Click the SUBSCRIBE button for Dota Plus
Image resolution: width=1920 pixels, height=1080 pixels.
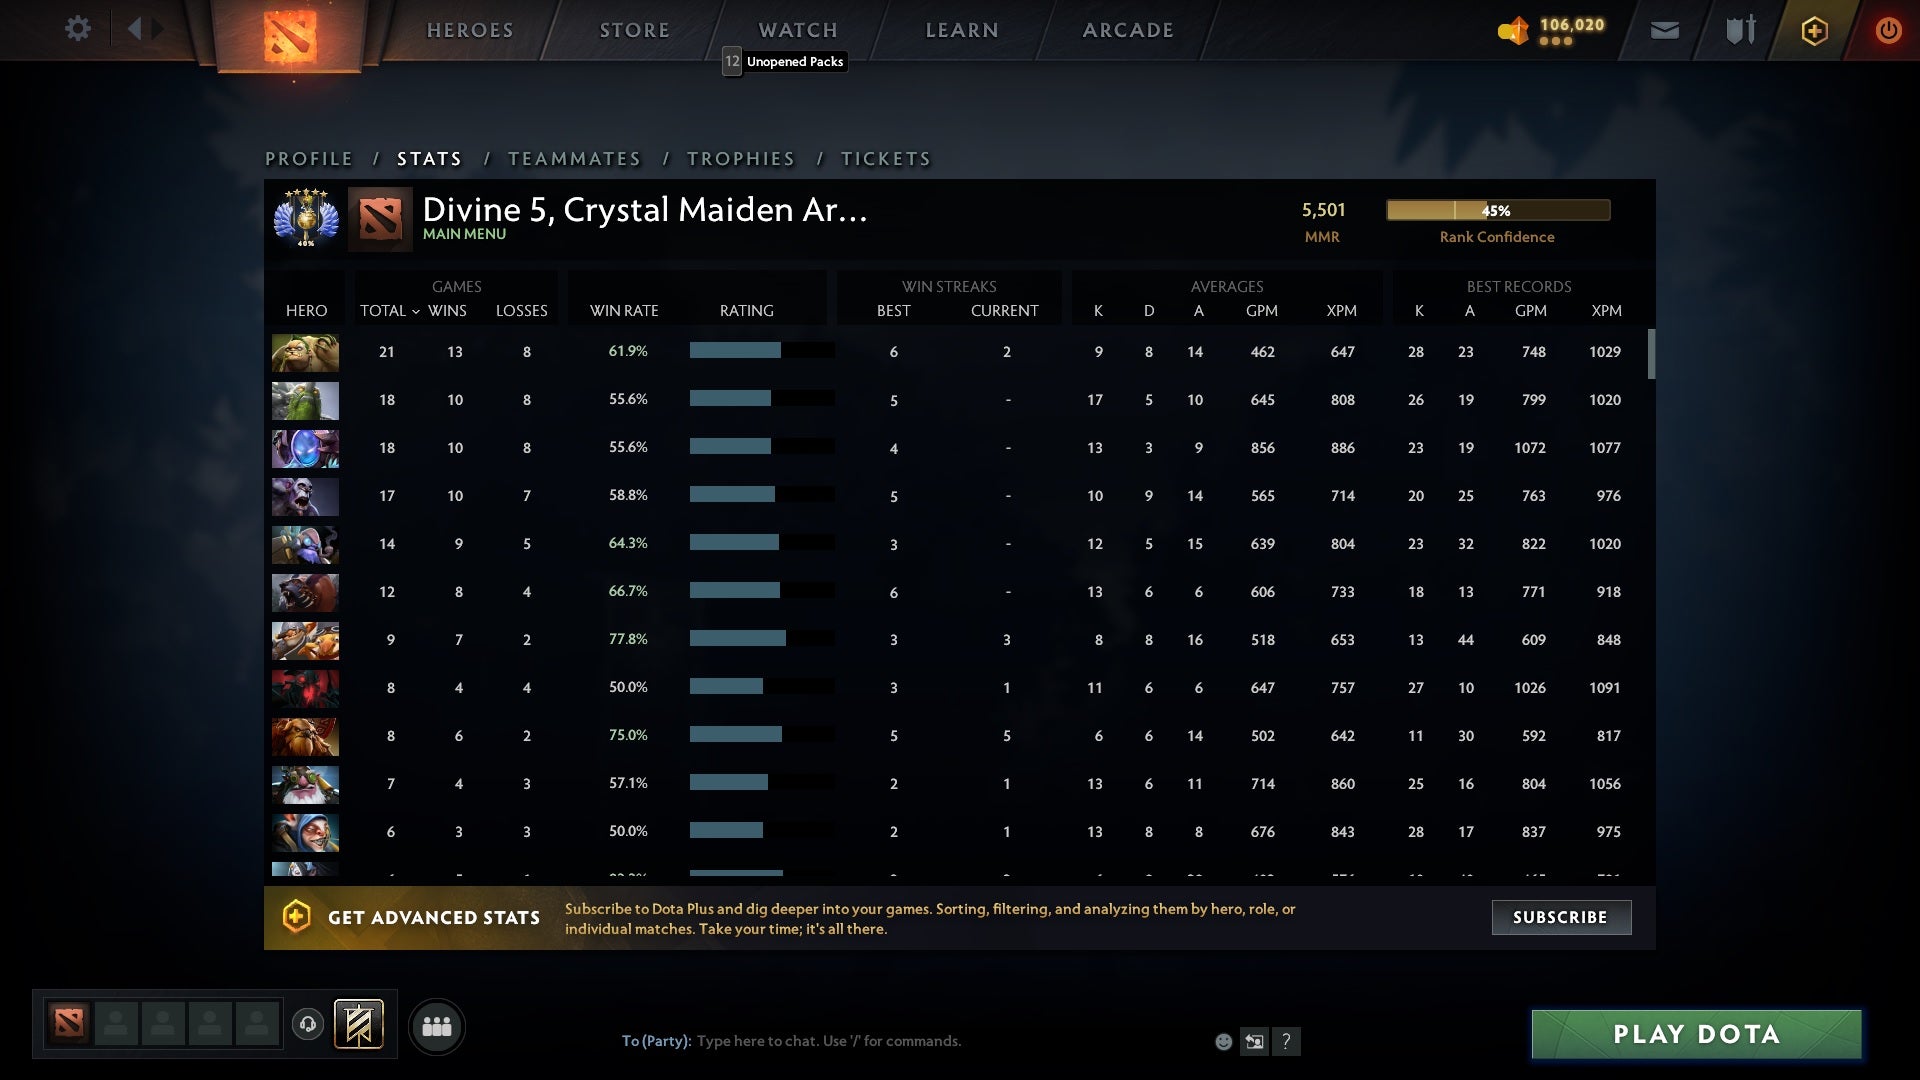[1560, 916]
